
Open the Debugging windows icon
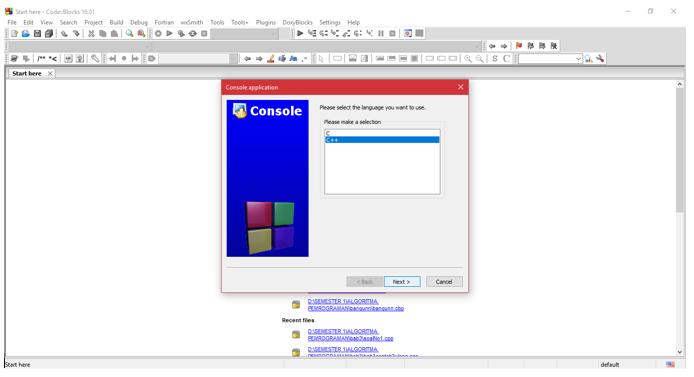[408, 34]
